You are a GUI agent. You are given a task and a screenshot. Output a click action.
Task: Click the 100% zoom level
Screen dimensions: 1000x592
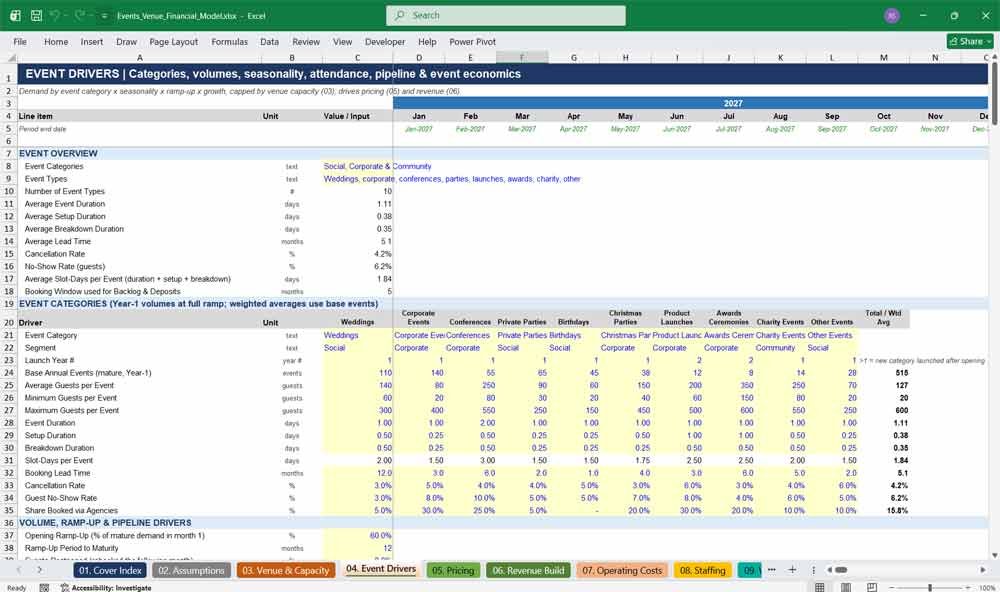tap(987, 588)
